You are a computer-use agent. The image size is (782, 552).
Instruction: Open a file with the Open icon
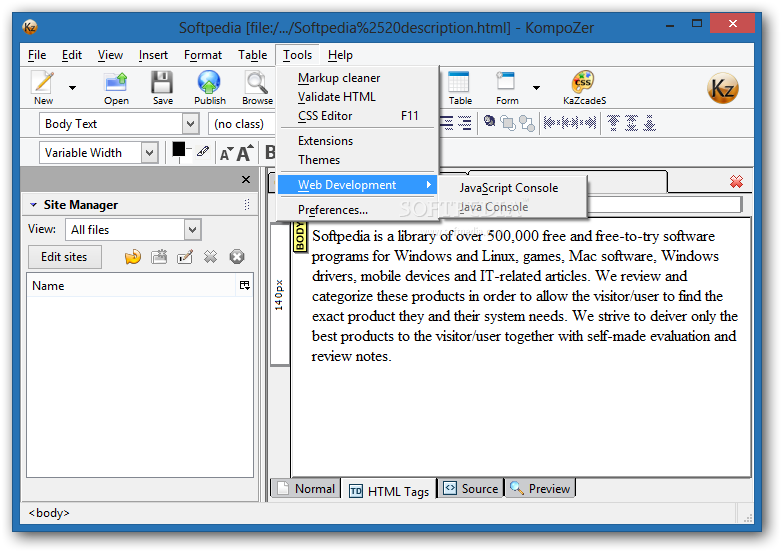pyautogui.click(x=116, y=82)
